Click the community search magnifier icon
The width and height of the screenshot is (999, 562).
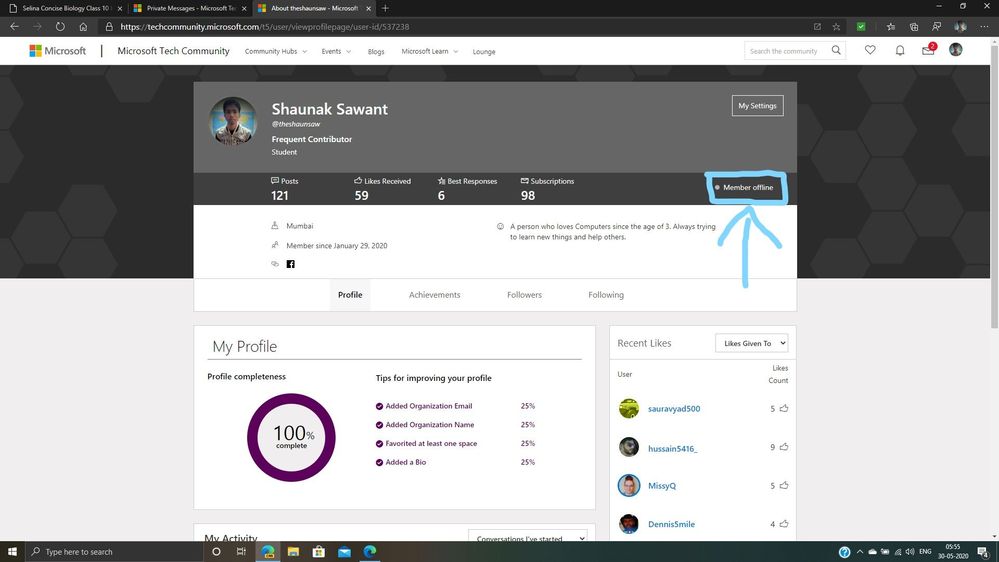coord(836,50)
